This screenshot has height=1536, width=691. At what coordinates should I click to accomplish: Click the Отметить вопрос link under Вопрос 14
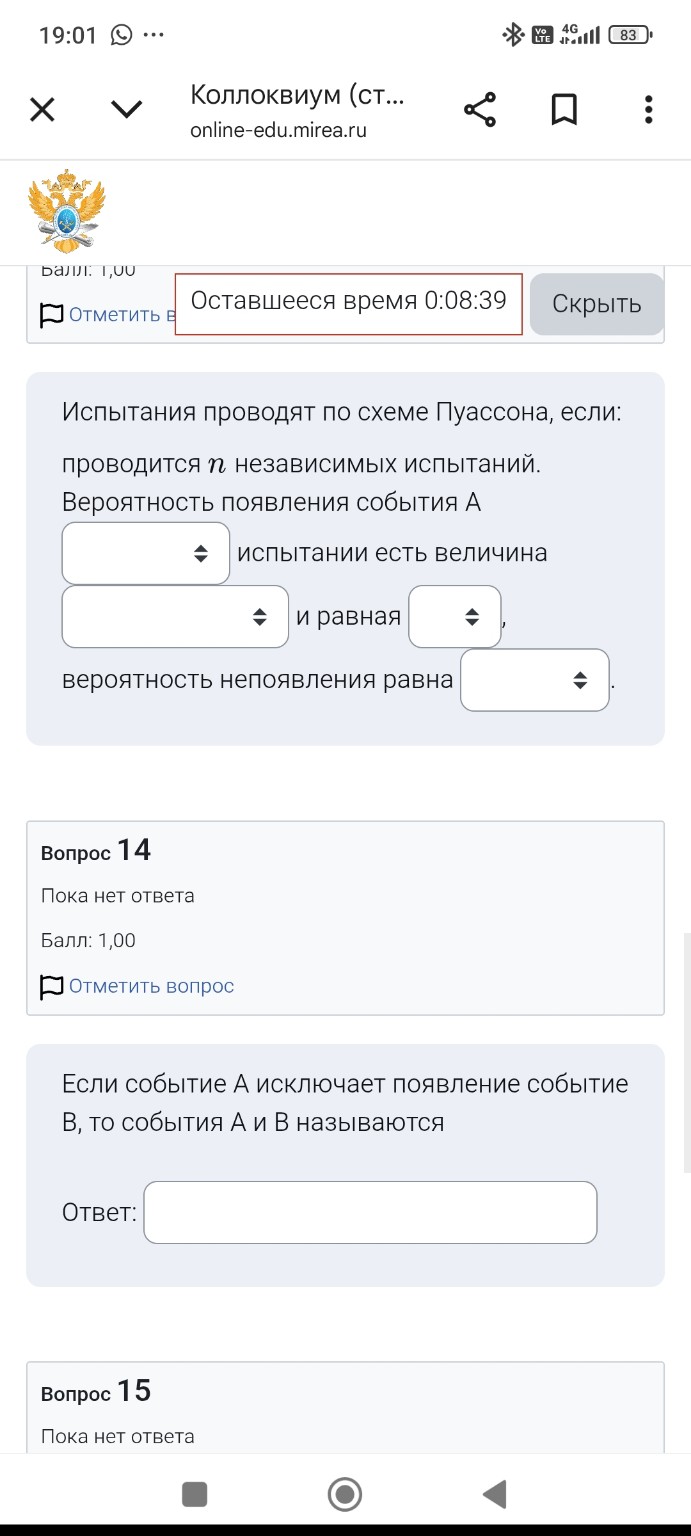click(x=151, y=985)
